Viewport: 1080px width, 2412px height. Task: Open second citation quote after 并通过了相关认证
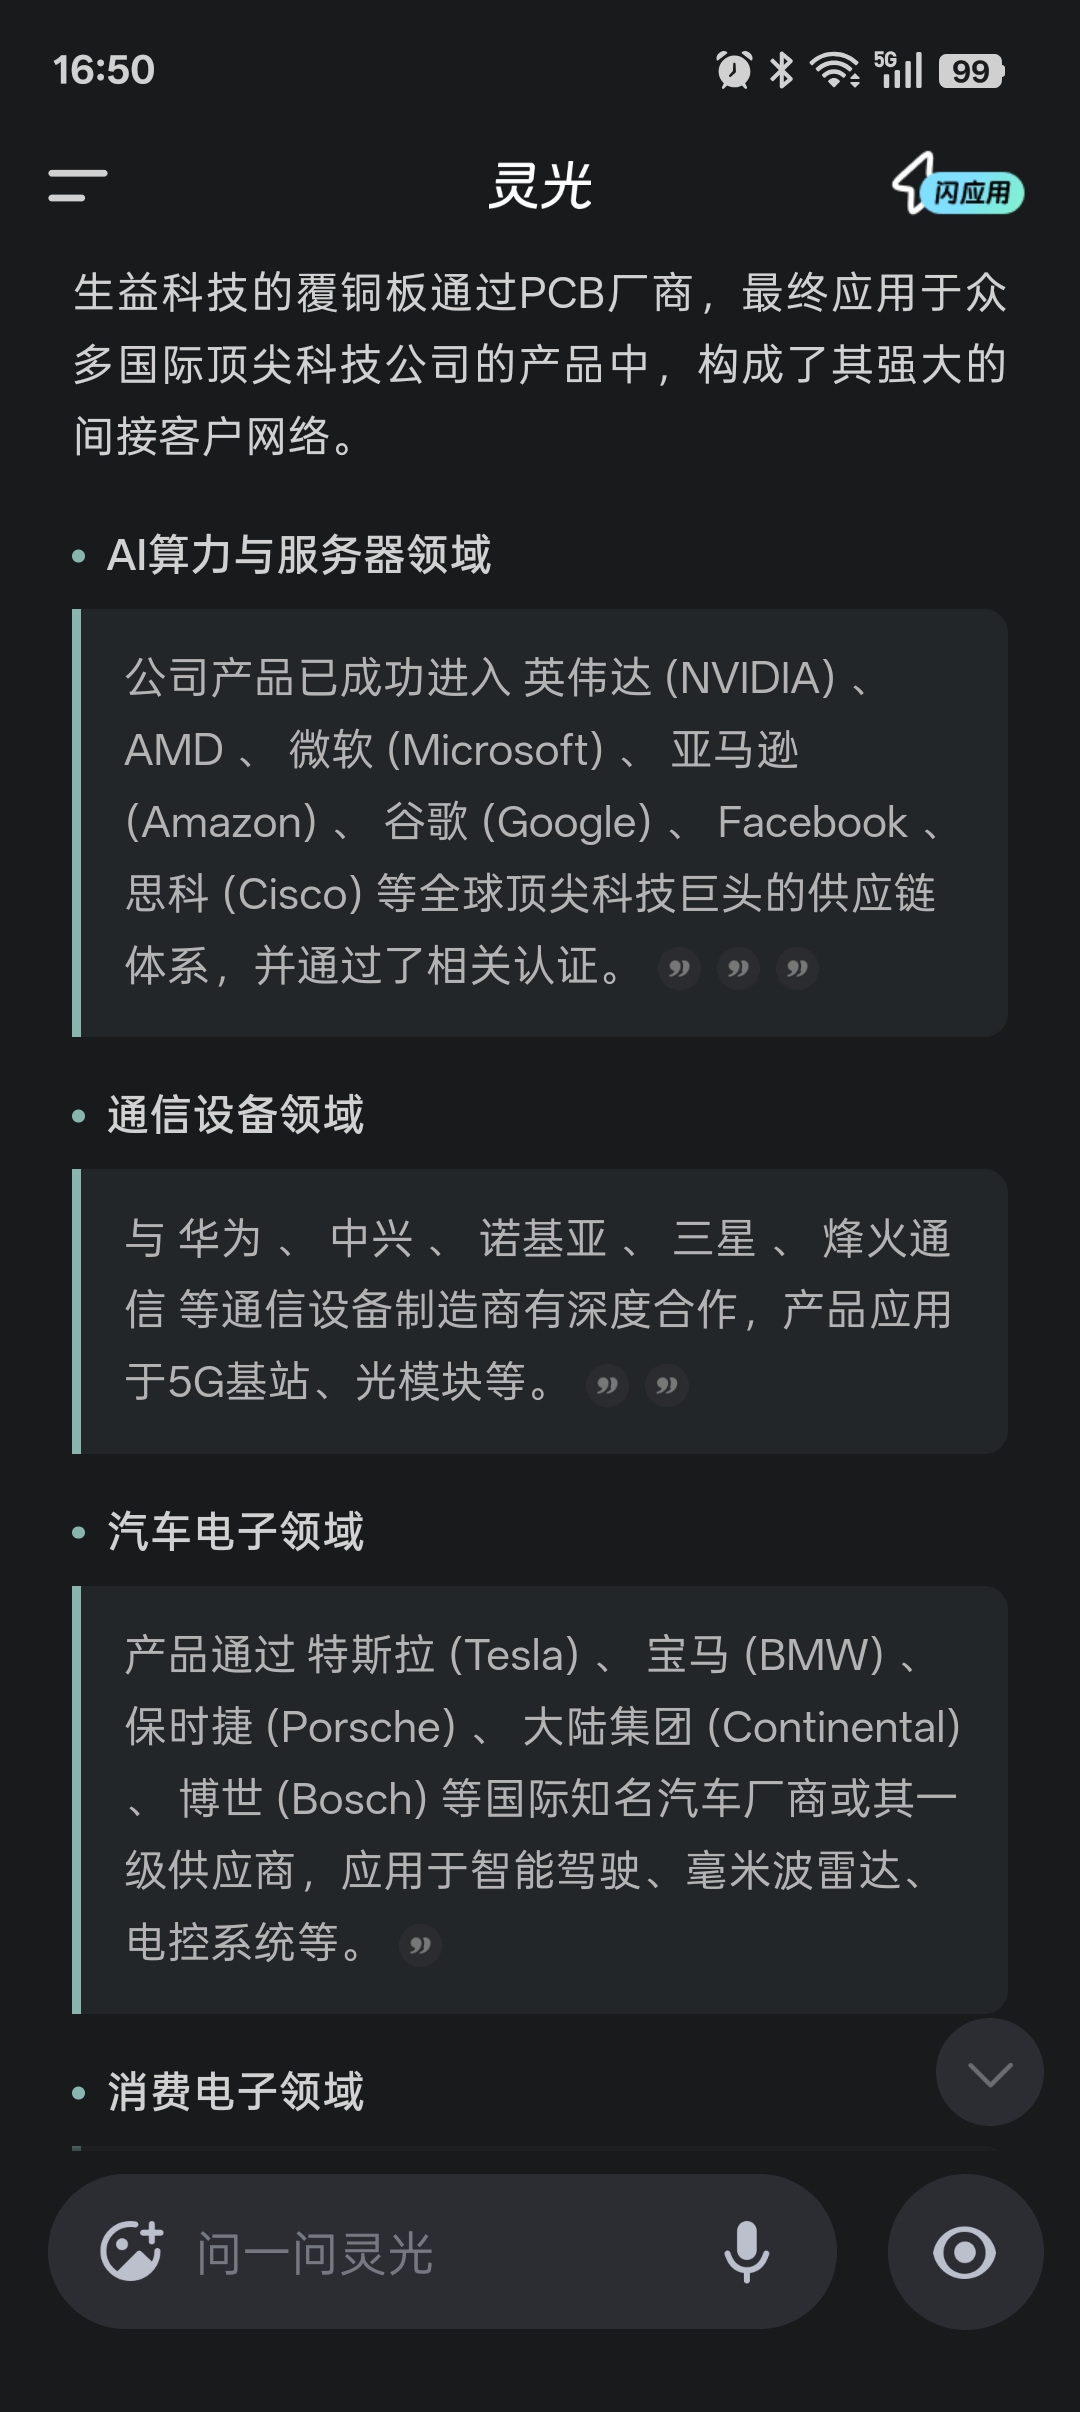[738, 968]
